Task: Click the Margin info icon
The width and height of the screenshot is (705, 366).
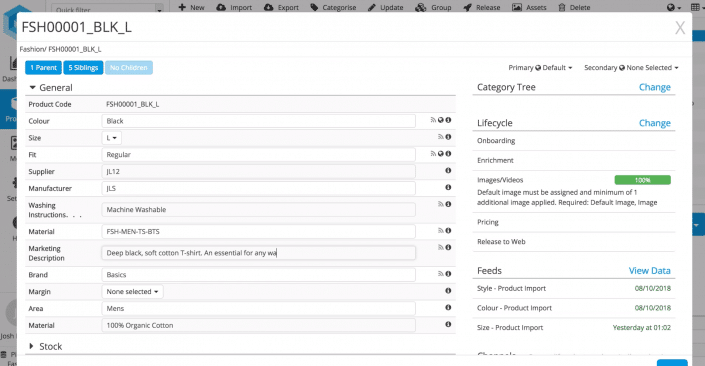Action: (448, 290)
